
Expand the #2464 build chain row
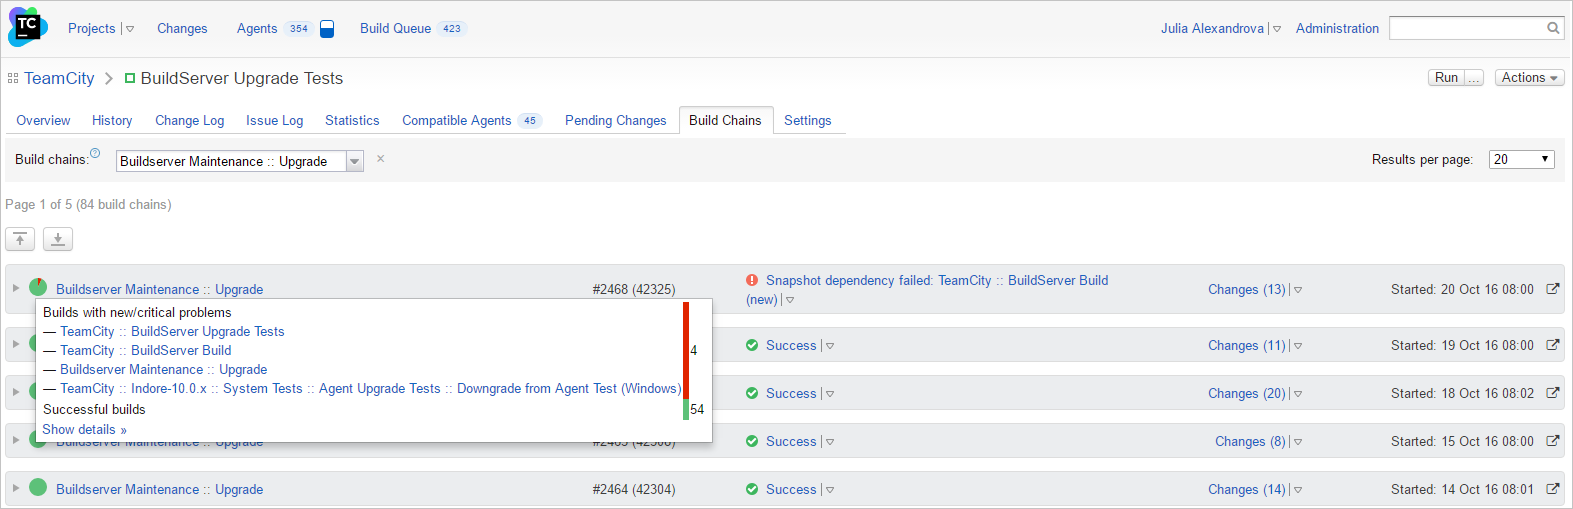pos(16,488)
